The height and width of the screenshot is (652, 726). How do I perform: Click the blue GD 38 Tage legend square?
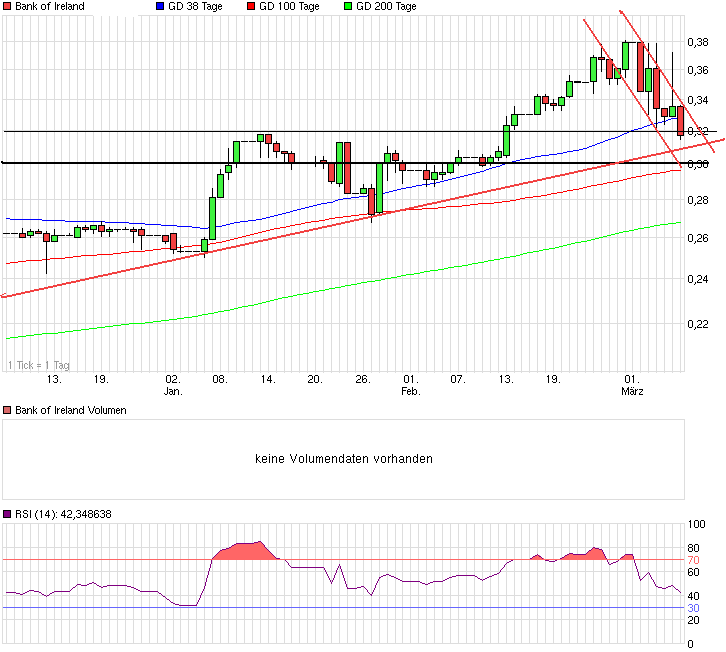coord(162,7)
